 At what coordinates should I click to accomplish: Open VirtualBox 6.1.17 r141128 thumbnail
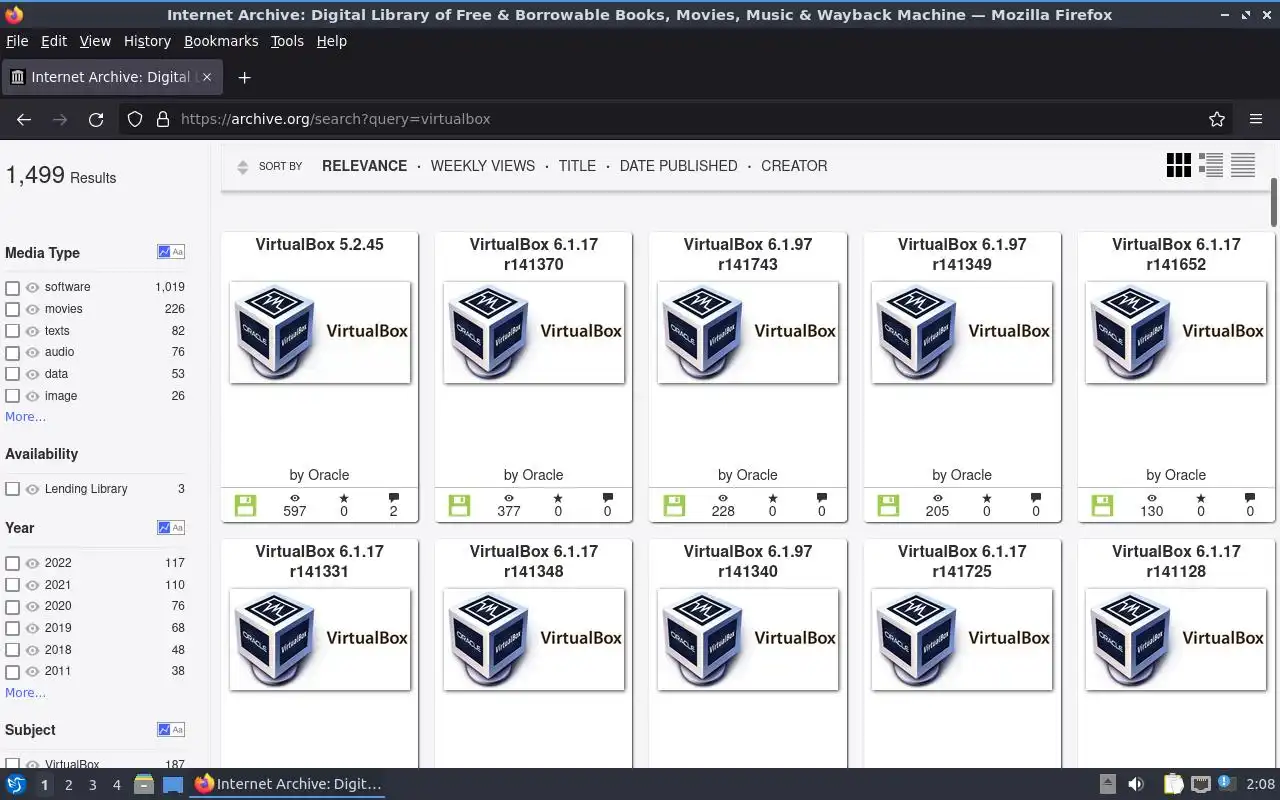tap(1176, 639)
